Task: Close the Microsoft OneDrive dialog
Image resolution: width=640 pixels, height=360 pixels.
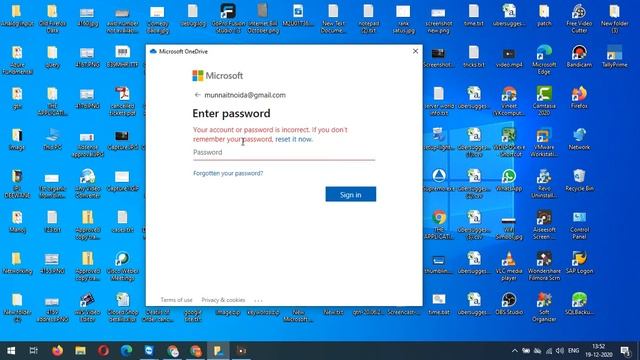Action: click(x=415, y=51)
